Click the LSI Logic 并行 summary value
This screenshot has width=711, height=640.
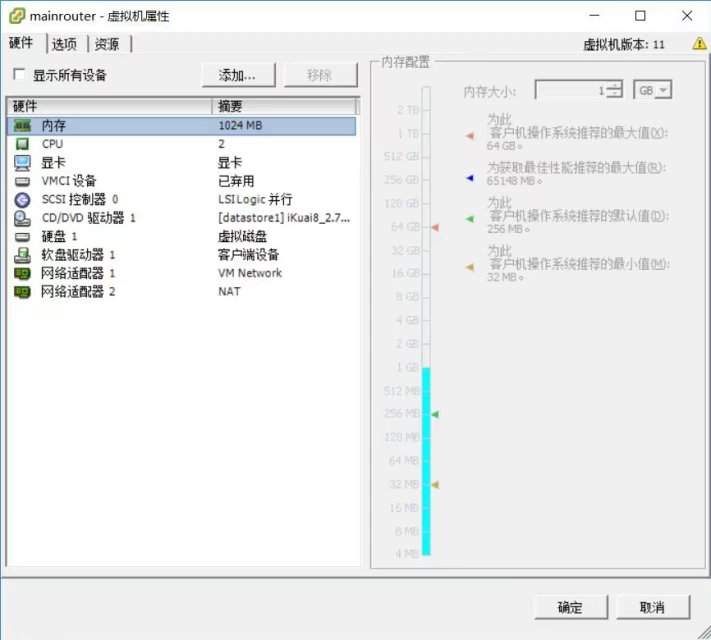click(255, 200)
